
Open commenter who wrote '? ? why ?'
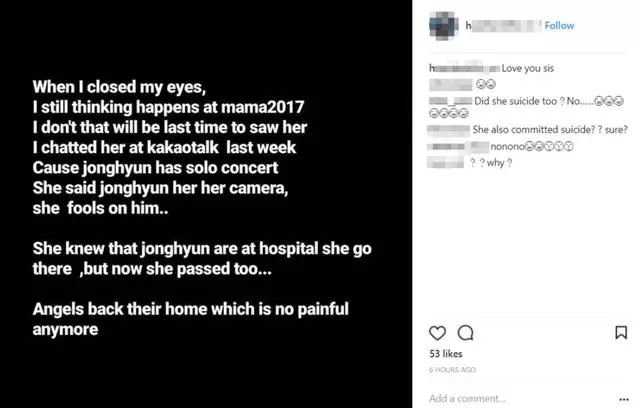(x=445, y=163)
